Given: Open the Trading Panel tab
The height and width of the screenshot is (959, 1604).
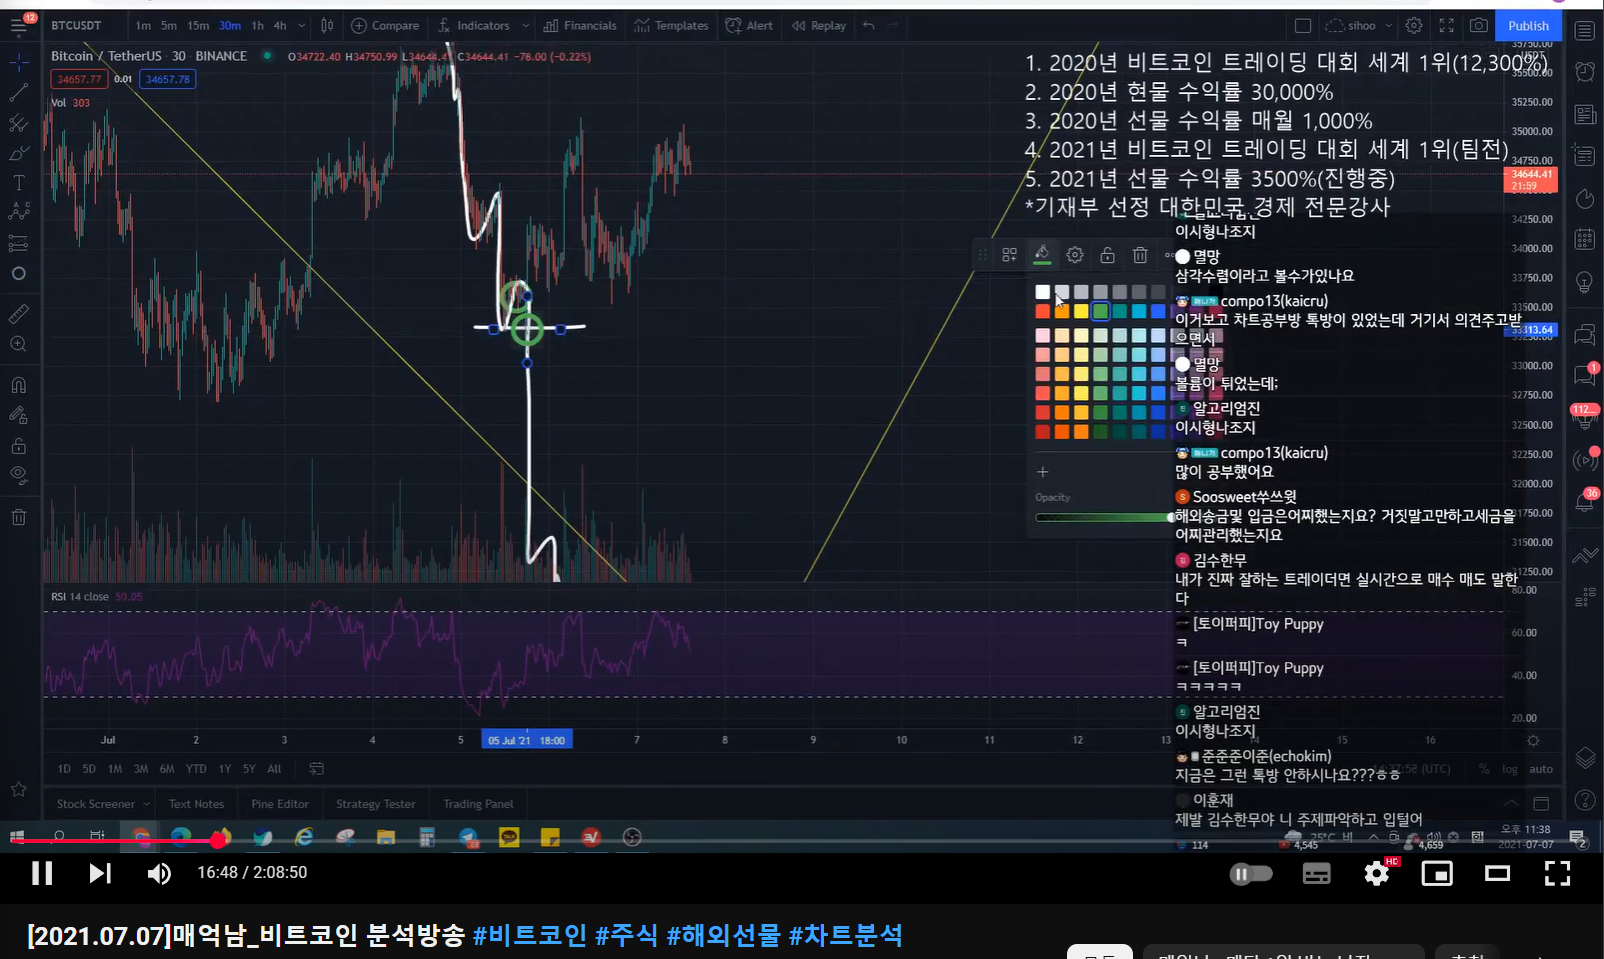Looking at the screenshot, I should point(478,804).
